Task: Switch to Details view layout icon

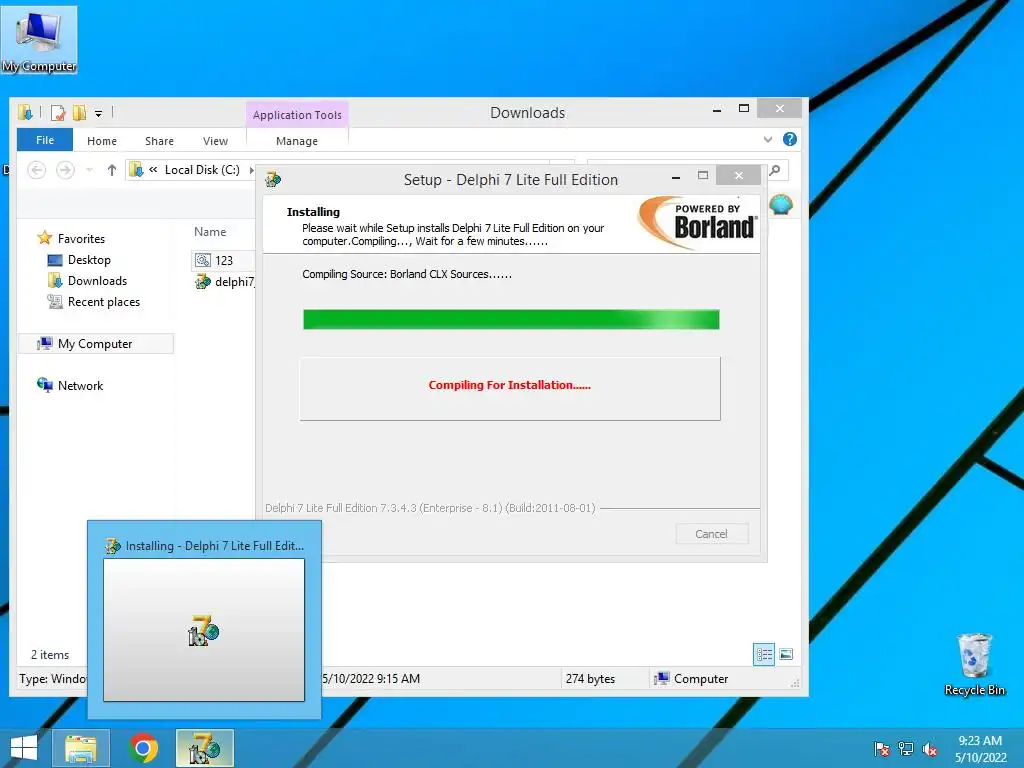Action: pyautogui.click(x=764, y=654)
